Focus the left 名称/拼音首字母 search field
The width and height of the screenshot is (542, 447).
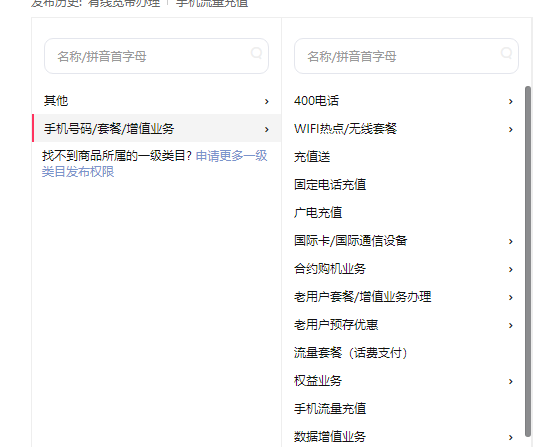pyautogui.click(x=156, y=56)
